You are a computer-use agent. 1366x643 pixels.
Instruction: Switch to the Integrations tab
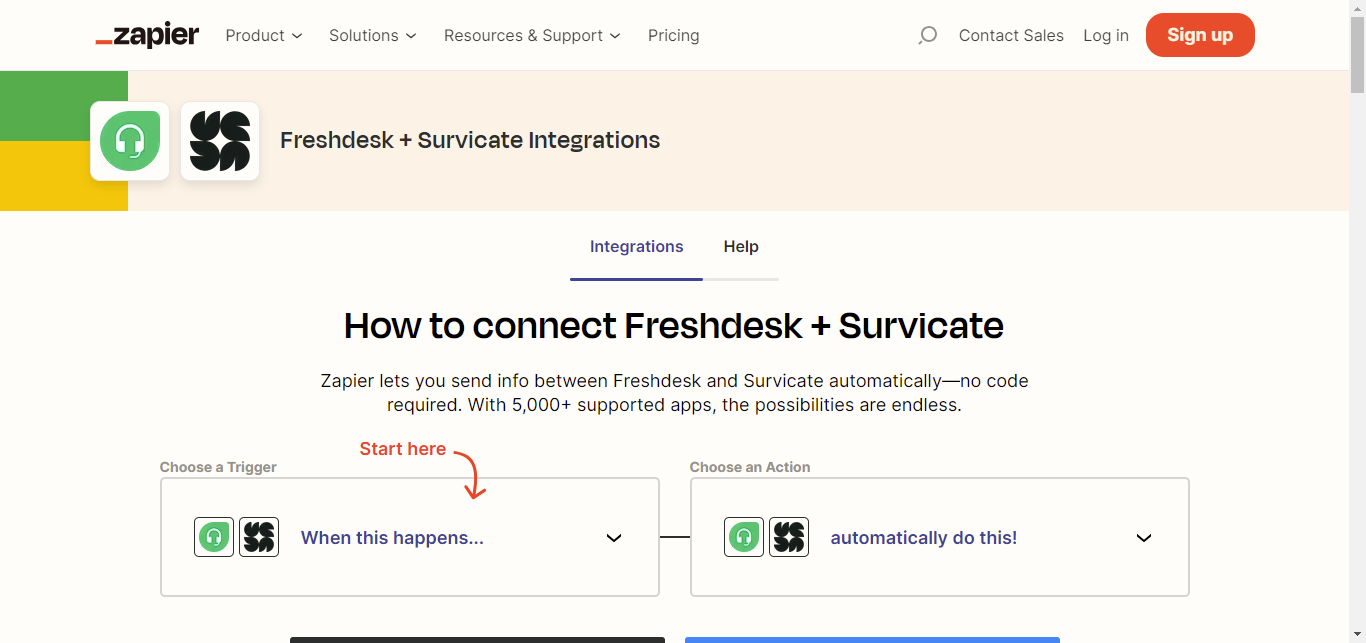coord(636,247)
